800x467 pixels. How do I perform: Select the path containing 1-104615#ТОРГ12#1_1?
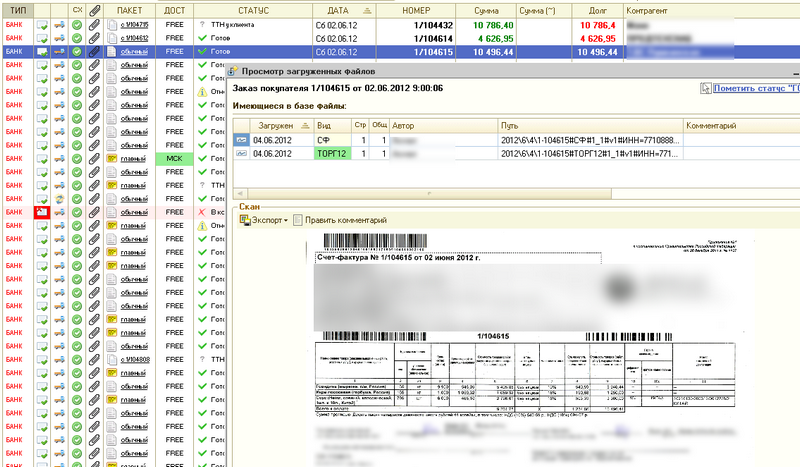pos(590,153)
